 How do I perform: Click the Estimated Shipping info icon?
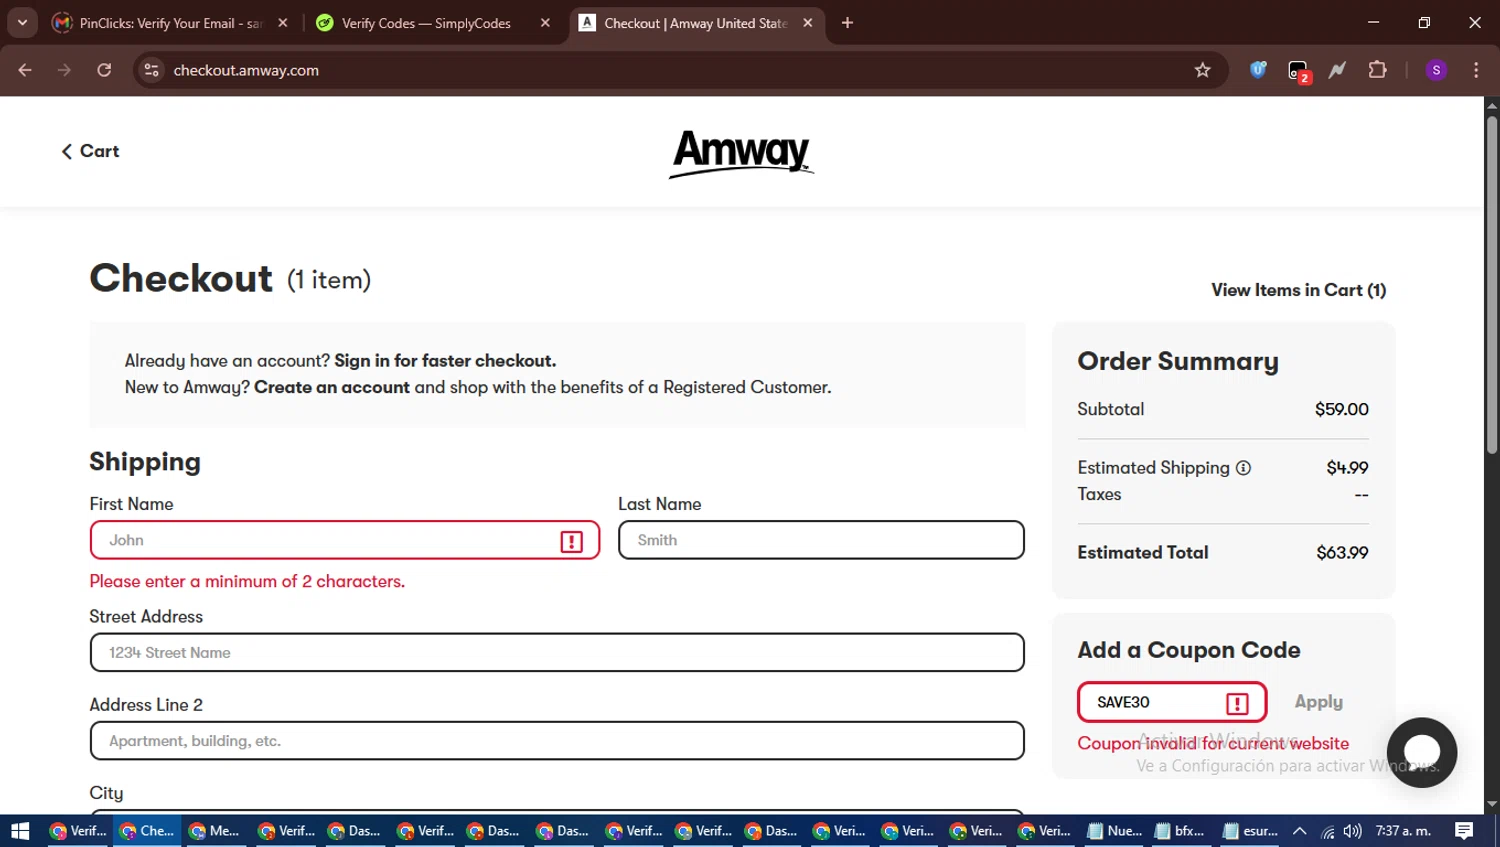tap(1243, 468)
